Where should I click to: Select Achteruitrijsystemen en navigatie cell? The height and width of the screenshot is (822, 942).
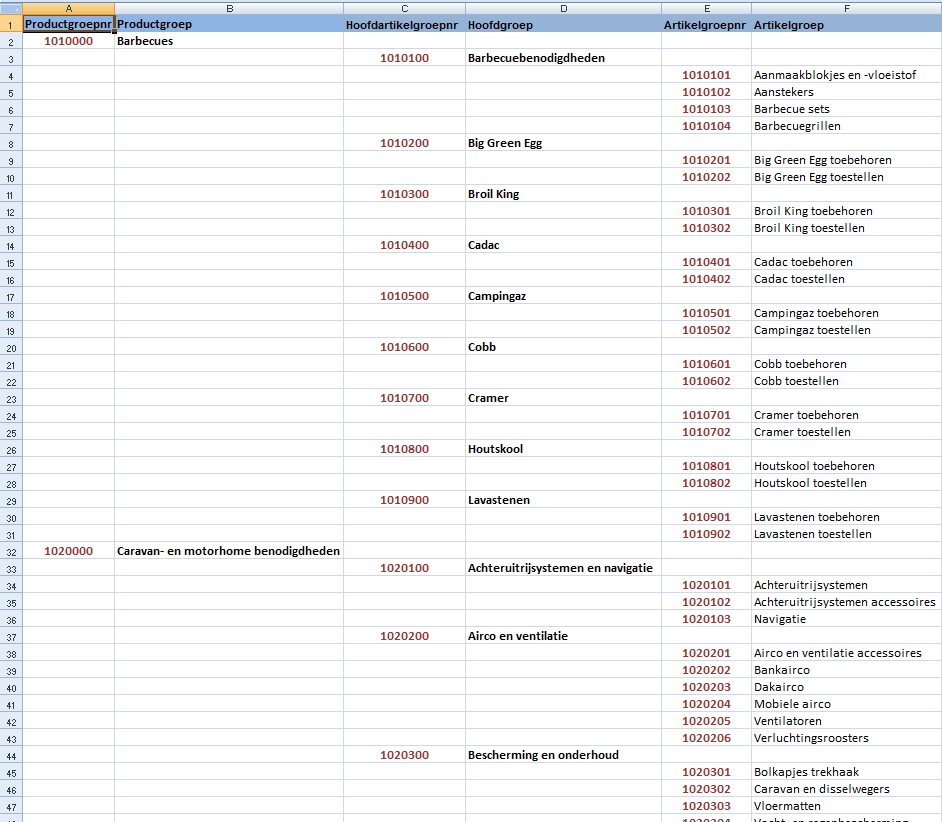click(x=564, y=568)
